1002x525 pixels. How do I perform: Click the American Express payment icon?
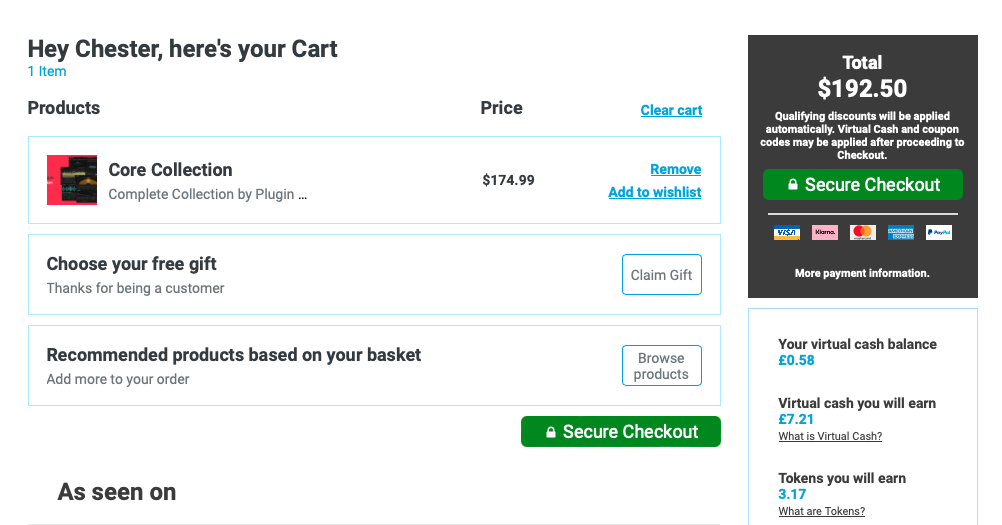click(900, 233)
